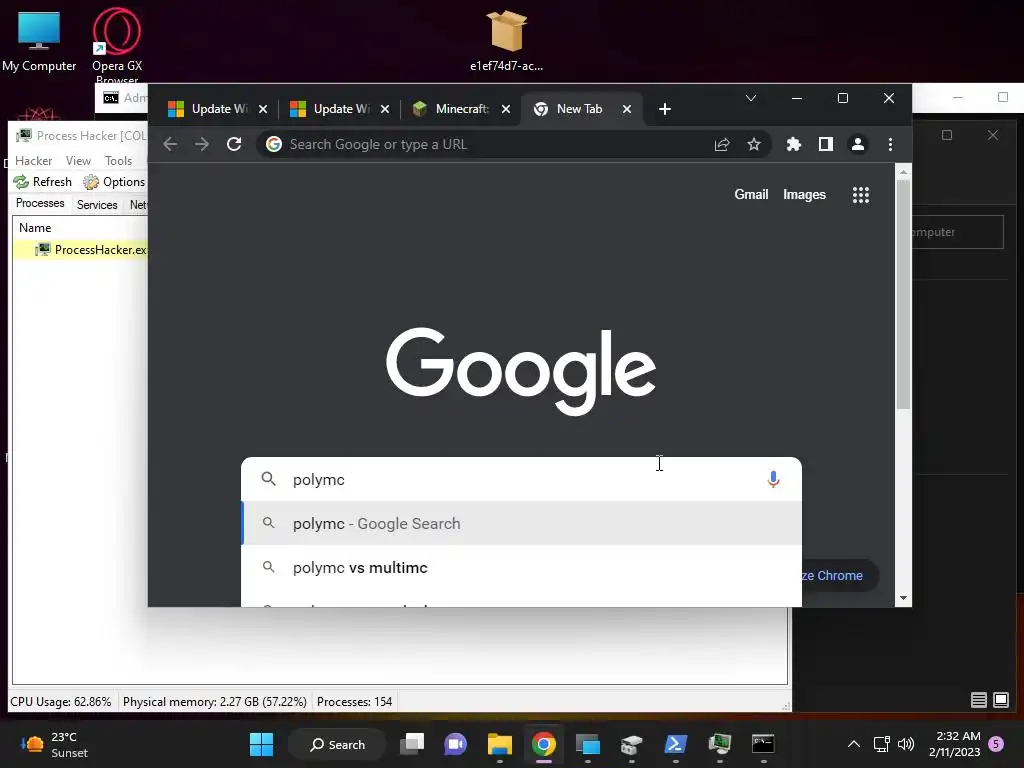Click the CPU Usage status bar entry
This screenshot has width=1024, height=768.
tap(61, 702)
